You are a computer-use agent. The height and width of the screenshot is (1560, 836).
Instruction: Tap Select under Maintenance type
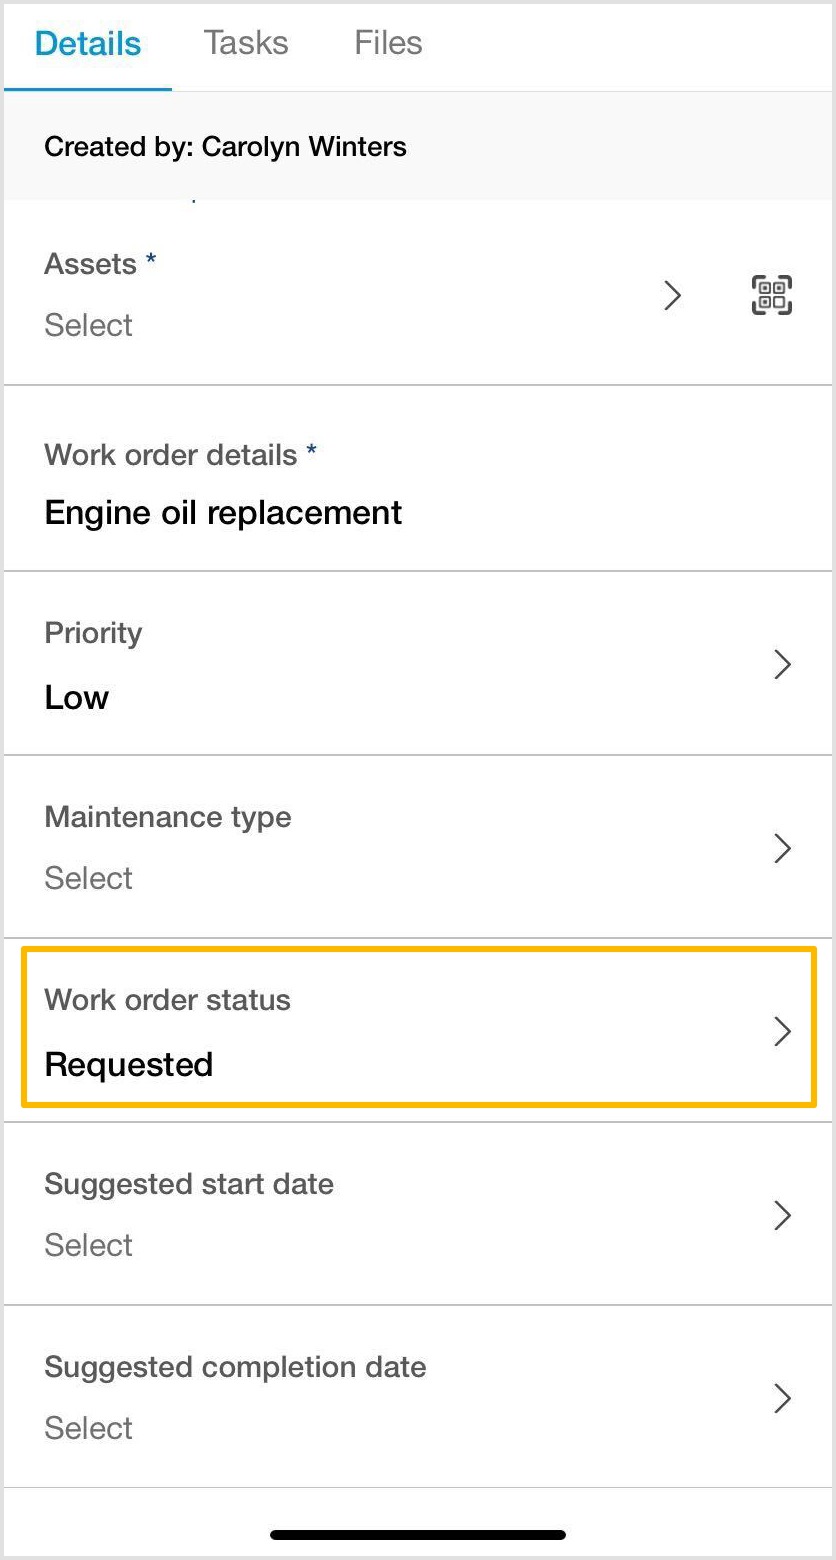[x=88, y=878]
